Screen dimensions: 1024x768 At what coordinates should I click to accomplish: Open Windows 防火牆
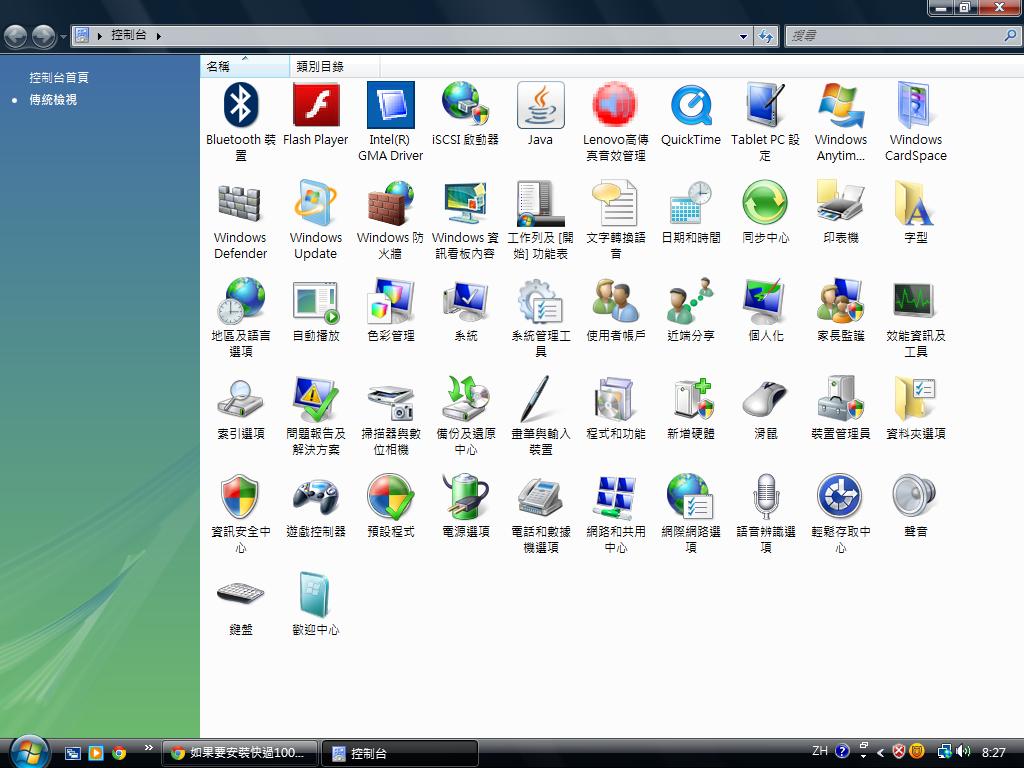pos(391,220)
